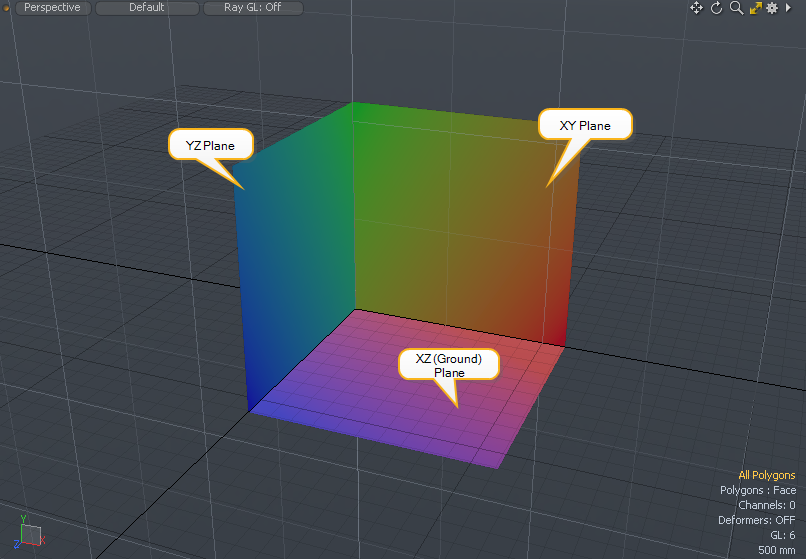The height and width of the screenshot is (559, 806).
Task: Click the XY Plane callout label
Action: tap(585, 125)
